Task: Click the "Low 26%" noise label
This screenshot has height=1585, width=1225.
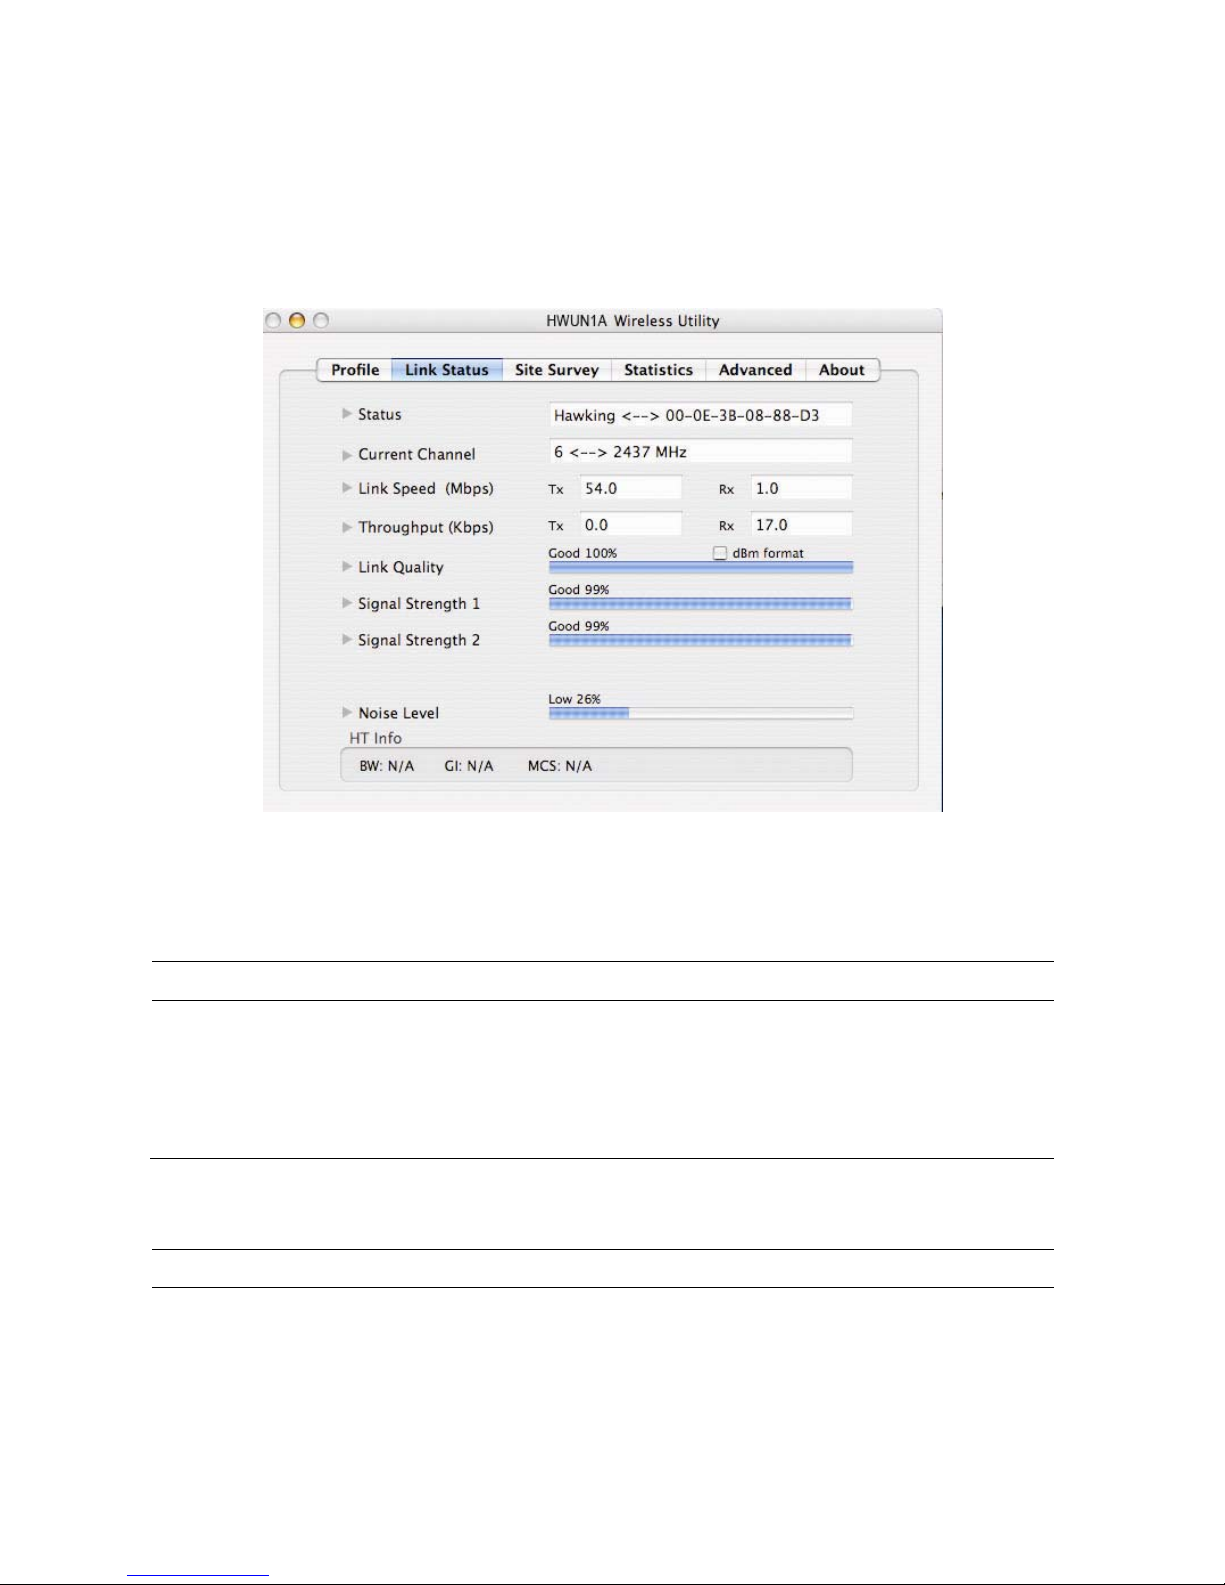Action: pos(575,699)
